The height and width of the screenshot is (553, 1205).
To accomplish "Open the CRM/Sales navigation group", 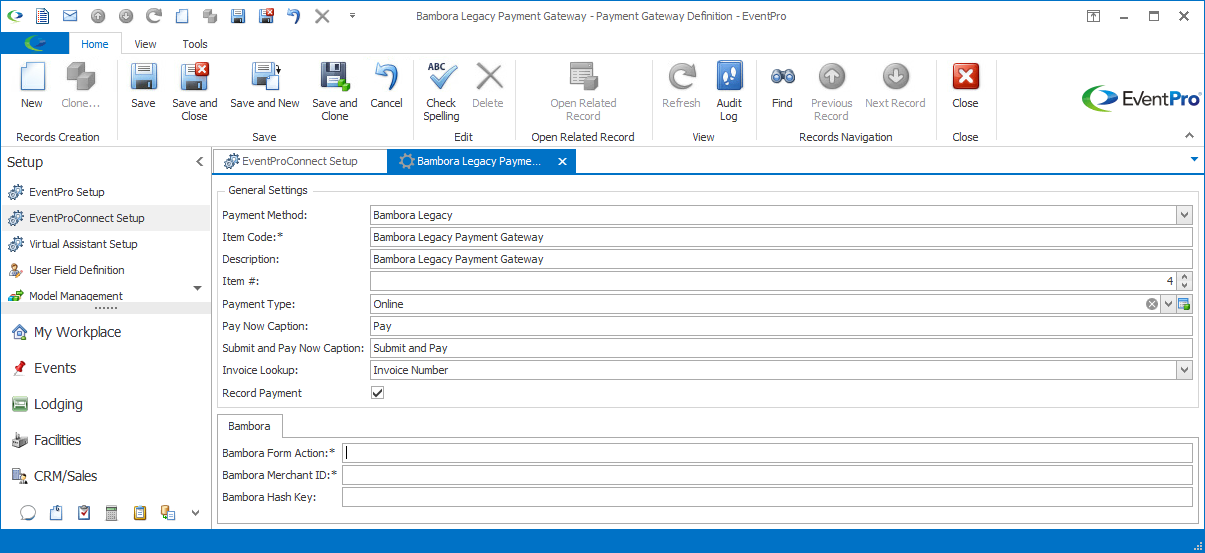I will click(106, 476).
